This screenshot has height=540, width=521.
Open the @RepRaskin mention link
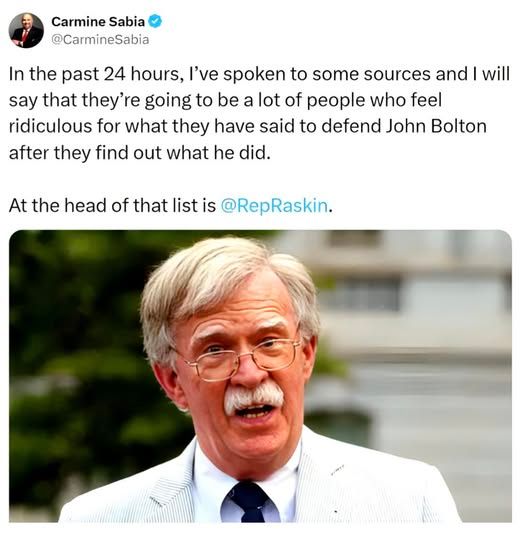[x=274, y=206]
